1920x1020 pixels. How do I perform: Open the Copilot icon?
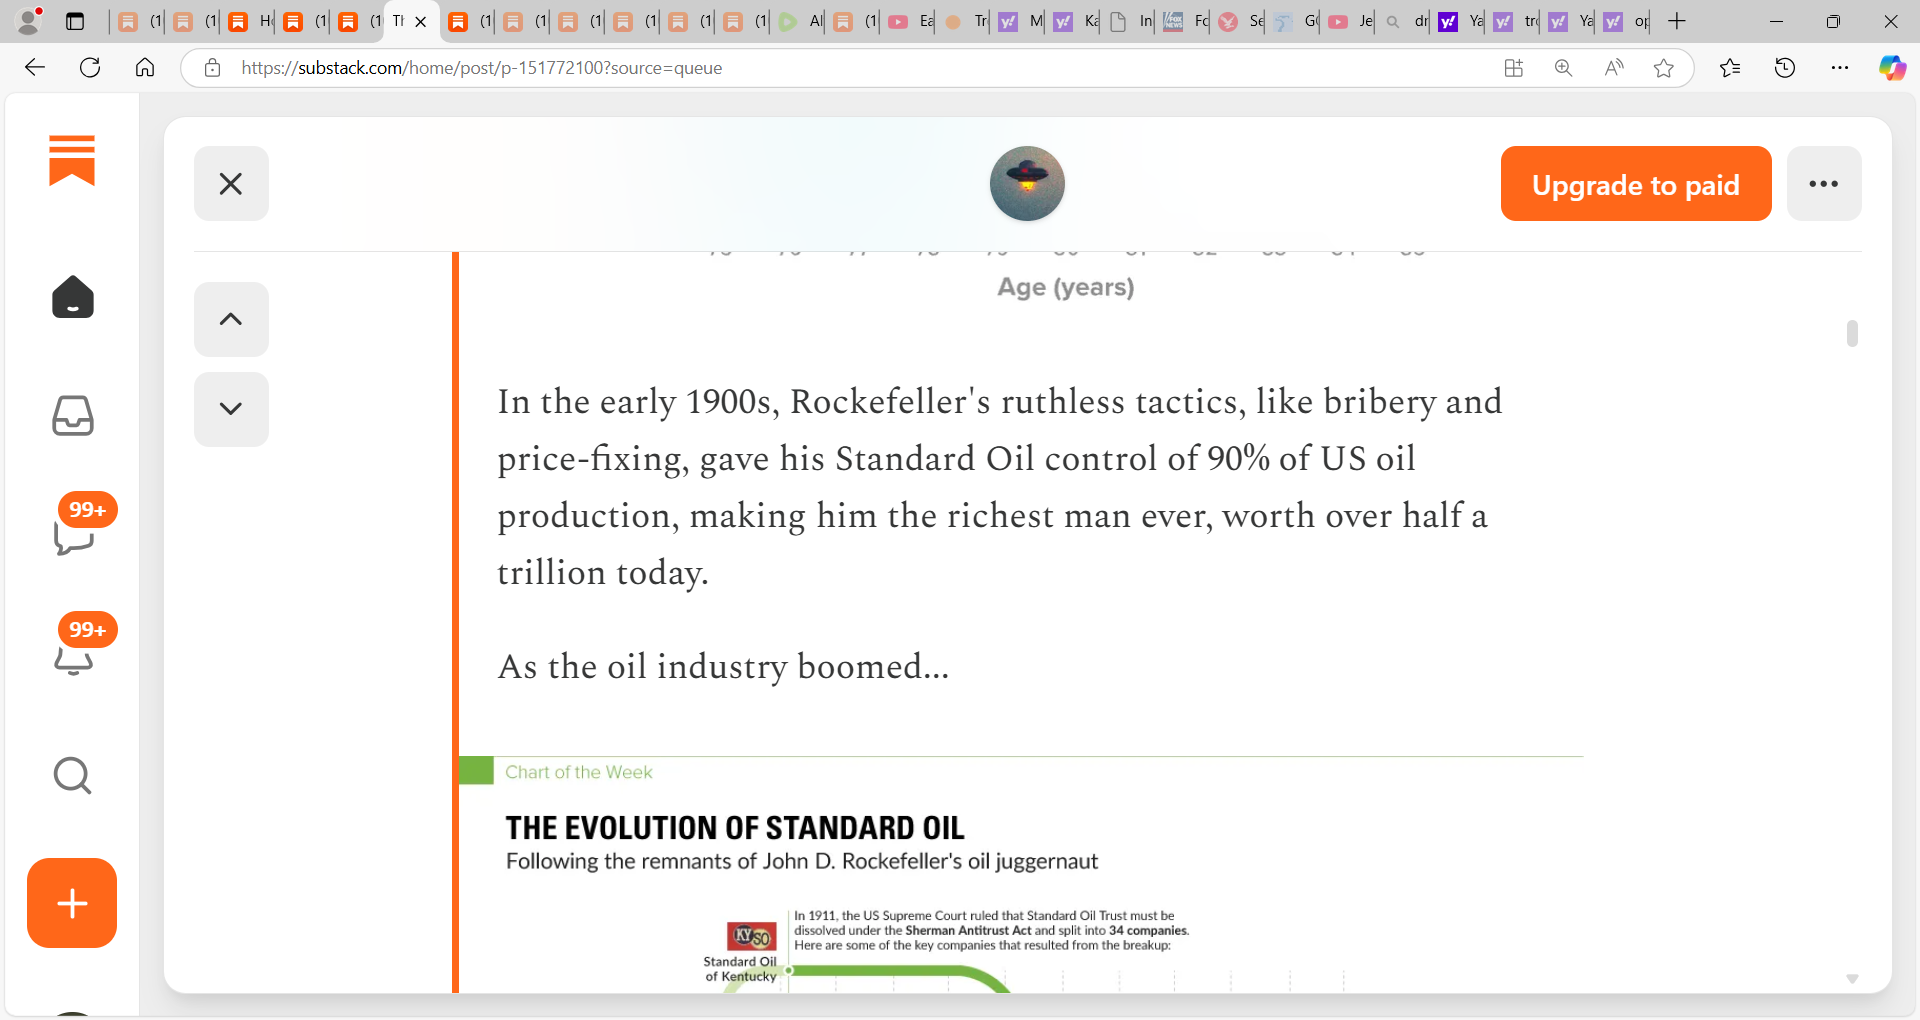(1892, 68)
